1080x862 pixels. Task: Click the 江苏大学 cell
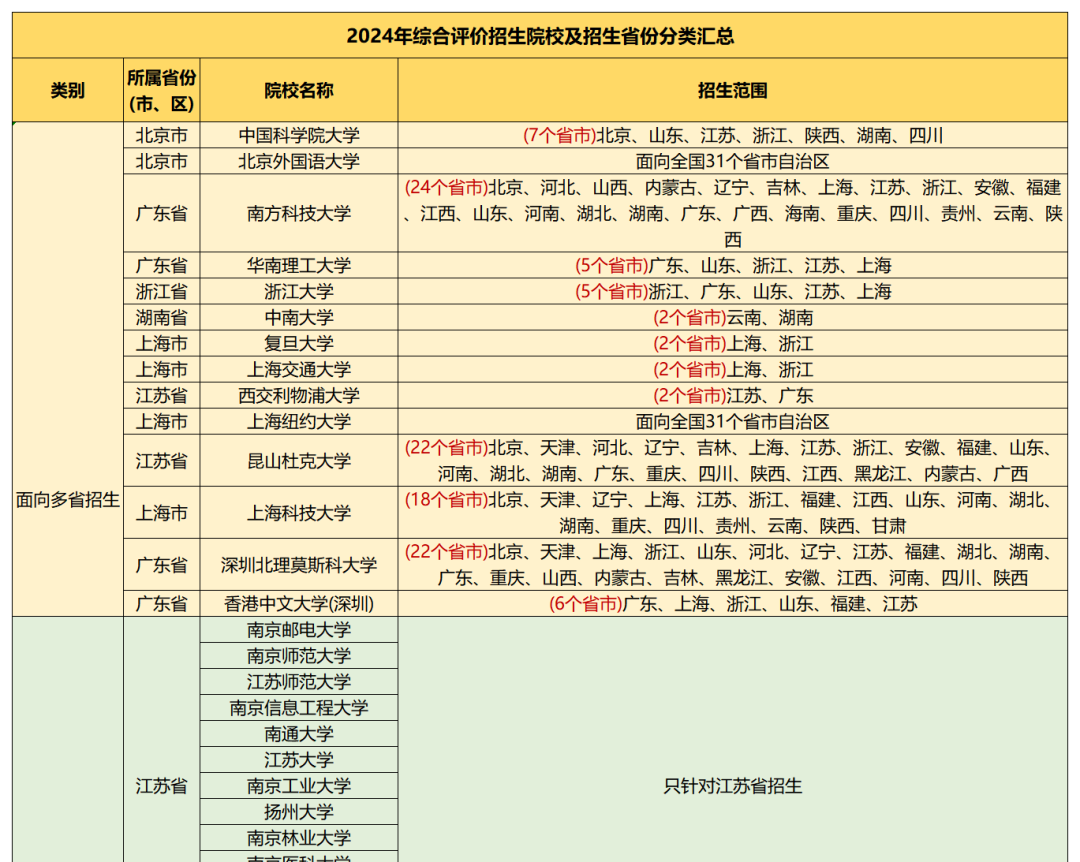299,760
